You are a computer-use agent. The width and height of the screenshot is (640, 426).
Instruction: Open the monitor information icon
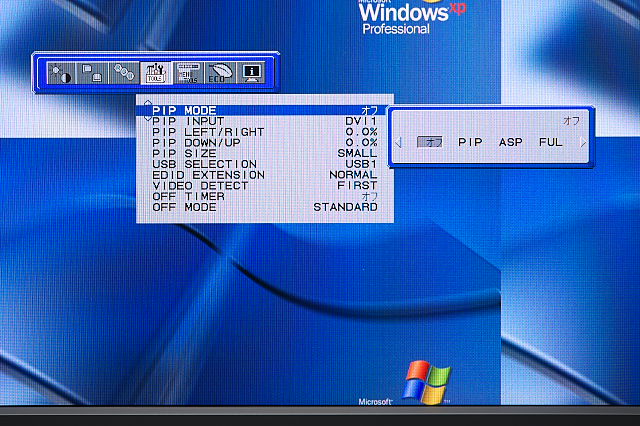[x=250, y=73]
